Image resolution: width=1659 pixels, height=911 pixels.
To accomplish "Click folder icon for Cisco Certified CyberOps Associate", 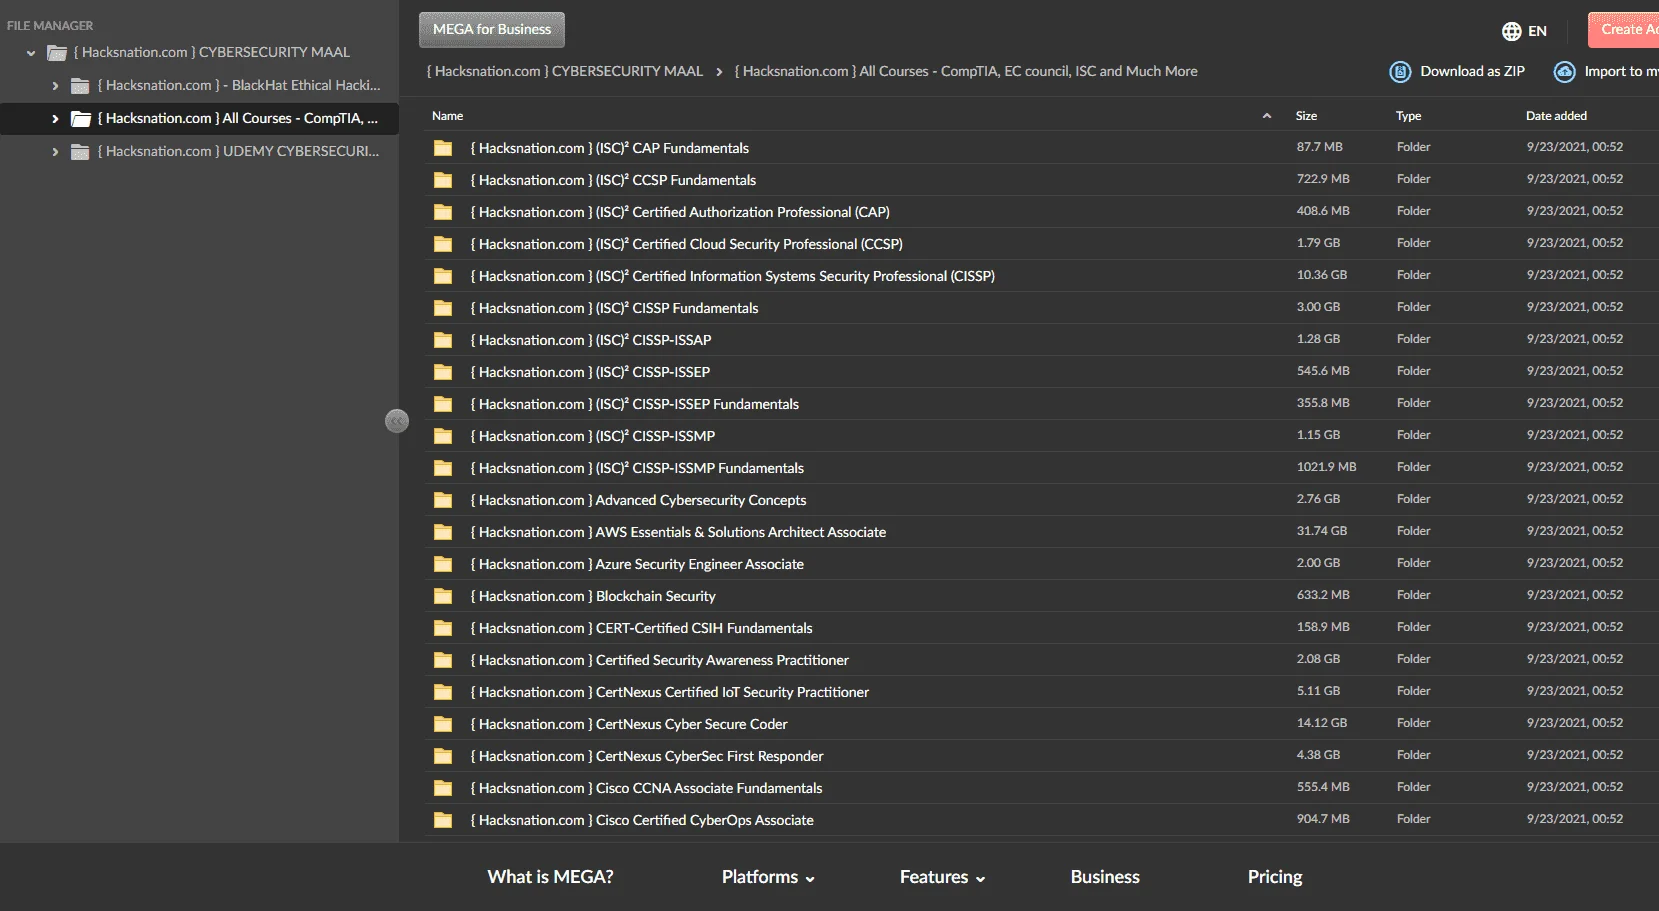I will [x=443, y=820].
